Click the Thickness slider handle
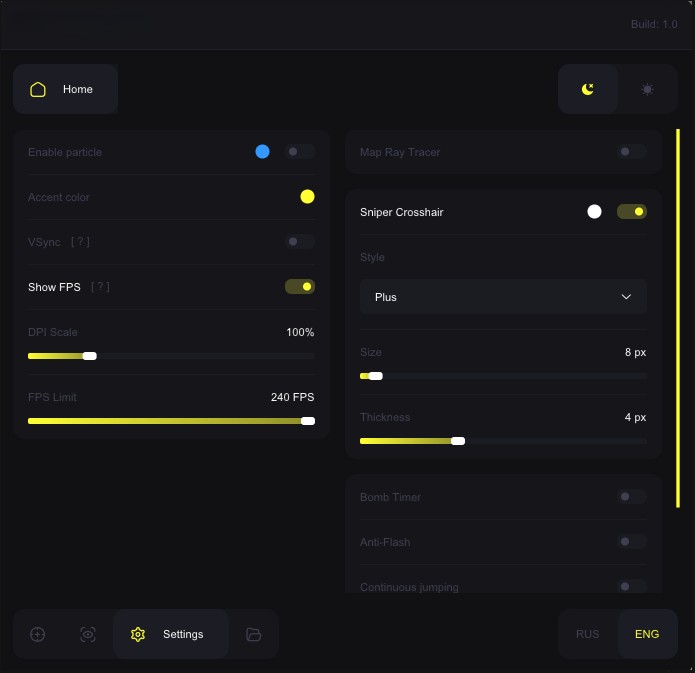 pos(458,440)
